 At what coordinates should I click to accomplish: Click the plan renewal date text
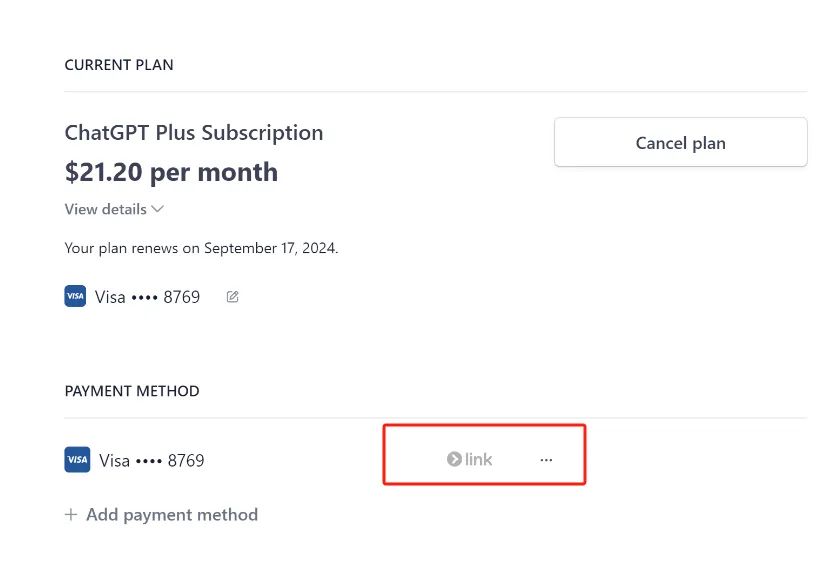[201, 248]
